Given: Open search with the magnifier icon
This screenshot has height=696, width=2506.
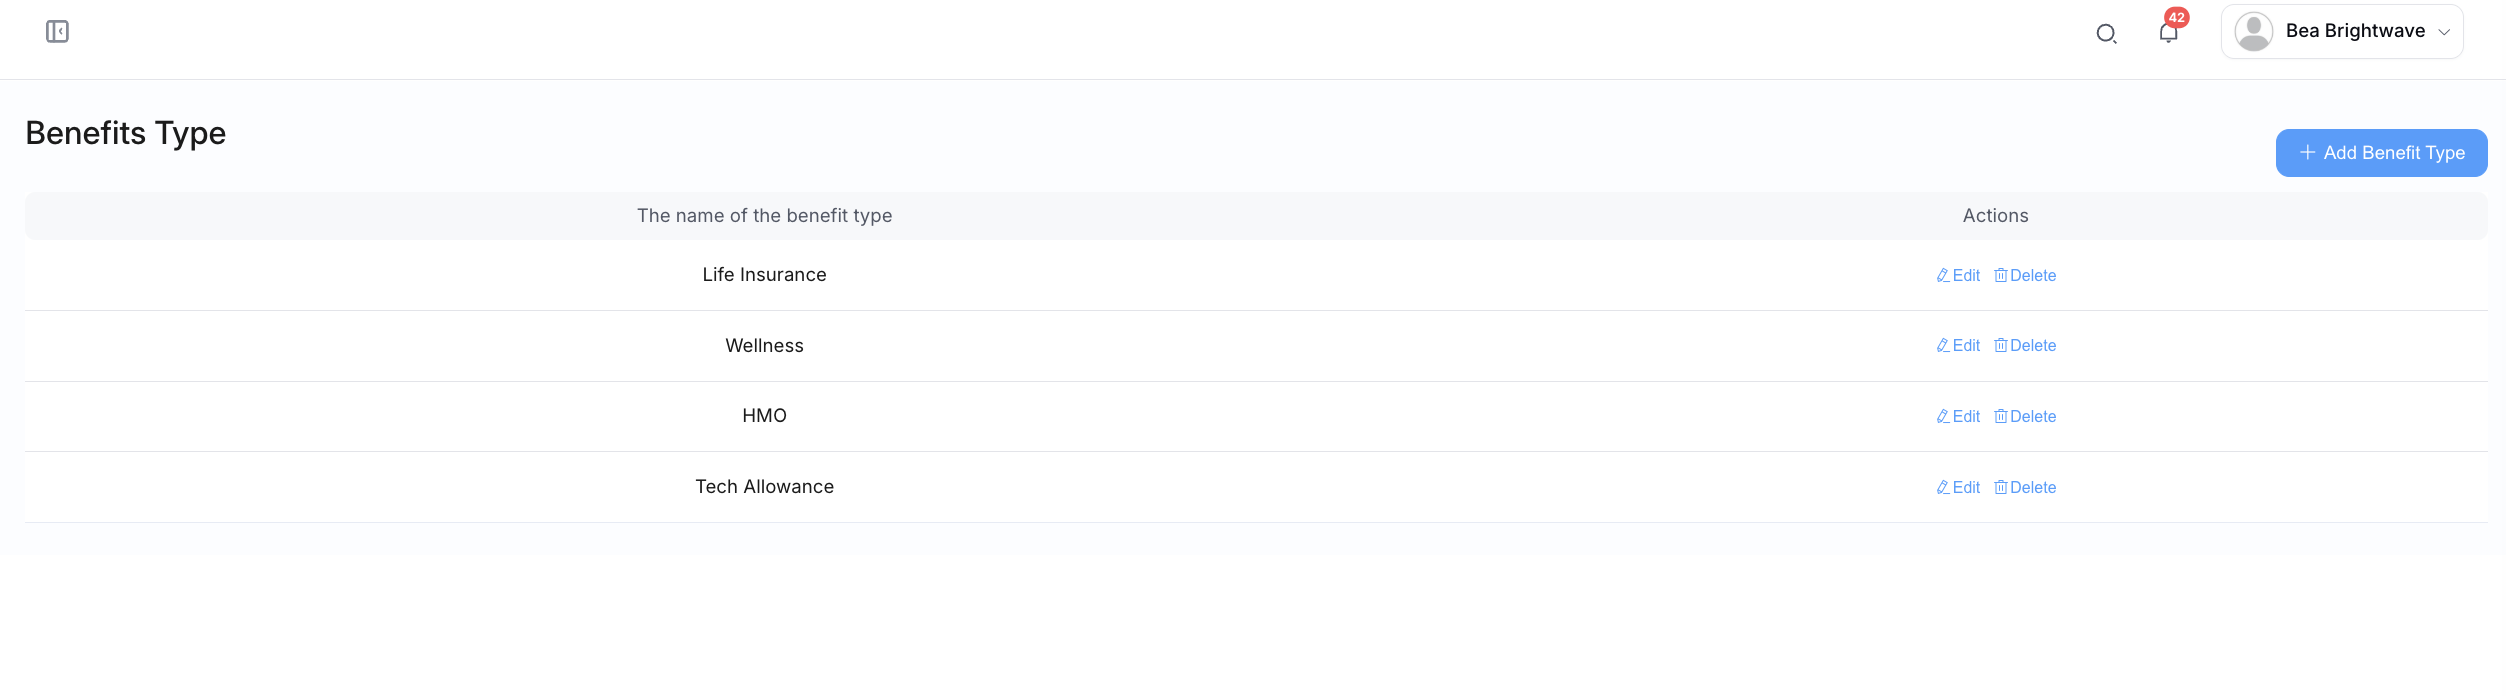Looking at the screenshot, I should pyautogui.click(x=2106, y=34).
